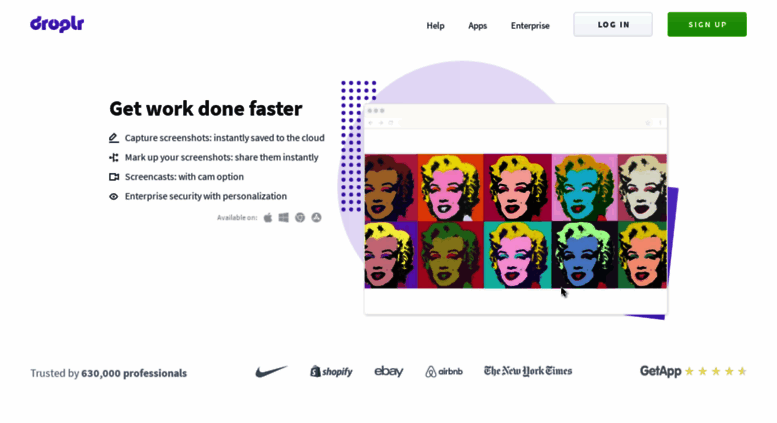Click The New York Times logo

[x=528, y=371]
